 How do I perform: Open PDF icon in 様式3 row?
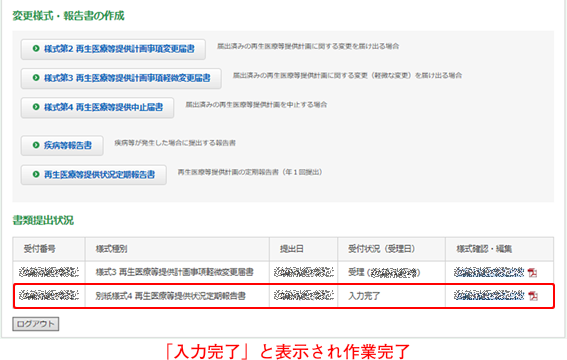click(x=532, y=273)
